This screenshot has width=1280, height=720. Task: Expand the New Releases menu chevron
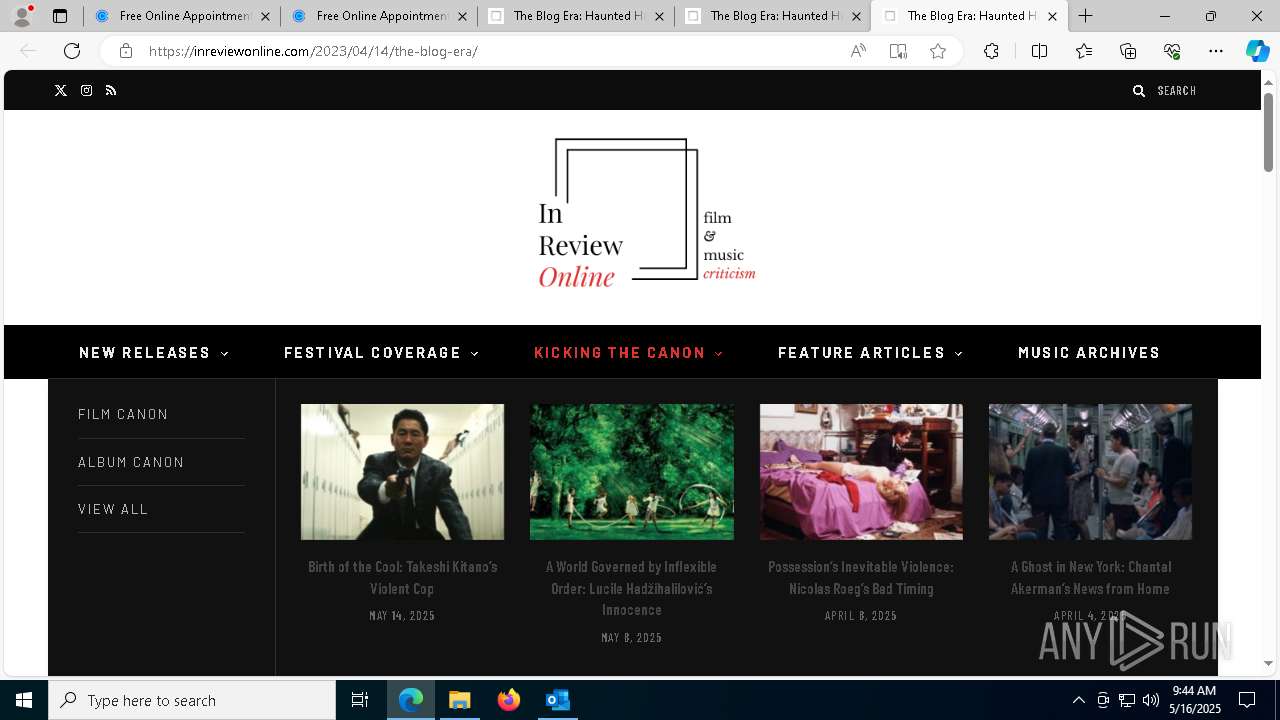pos(225,353)
